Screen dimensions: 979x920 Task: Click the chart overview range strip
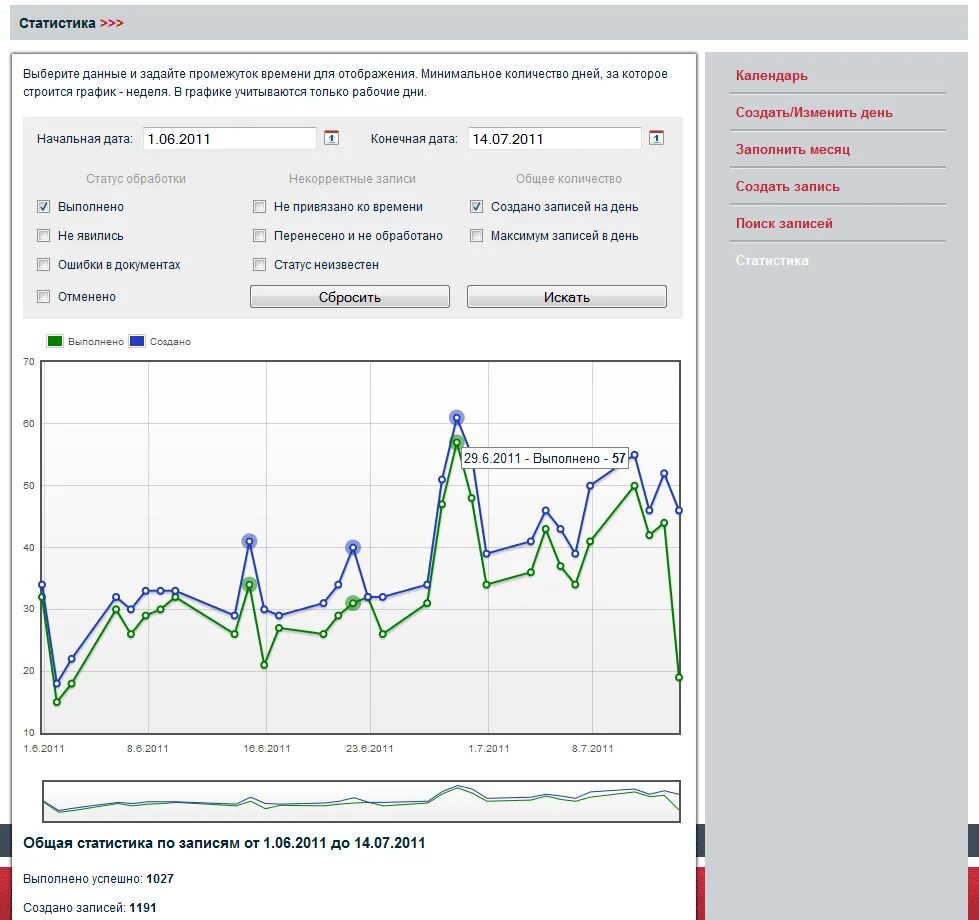click(x=362, y=801)
